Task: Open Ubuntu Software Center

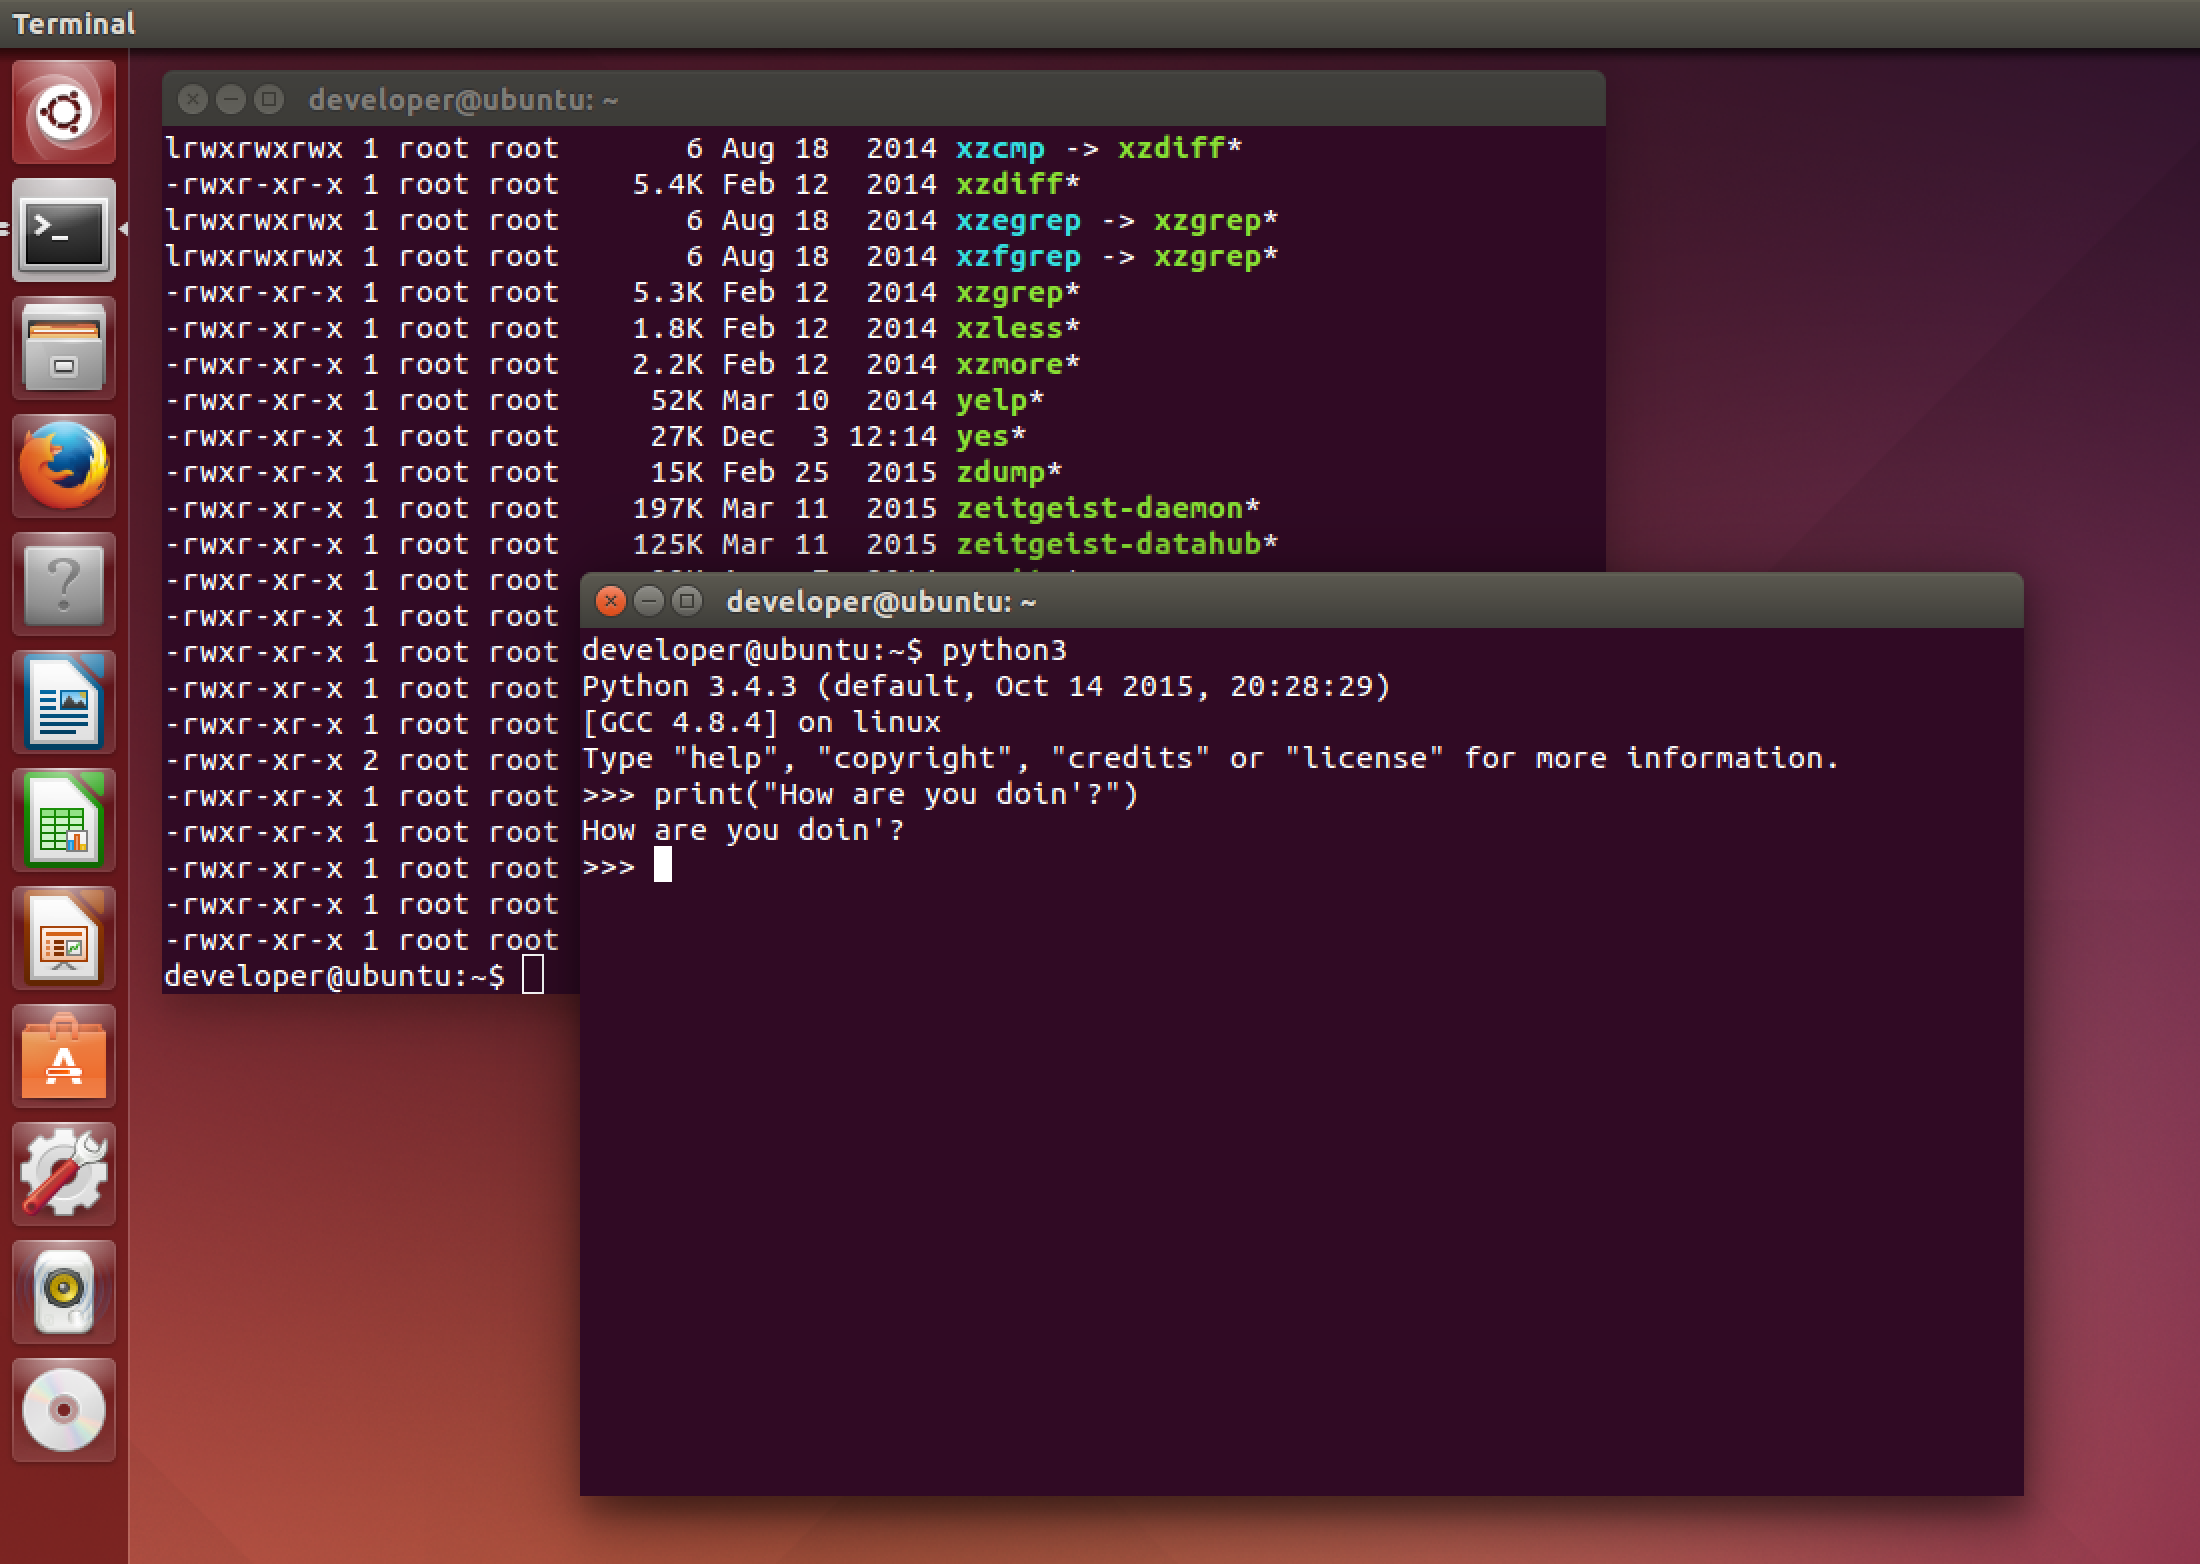Action: pos(64,1056)
